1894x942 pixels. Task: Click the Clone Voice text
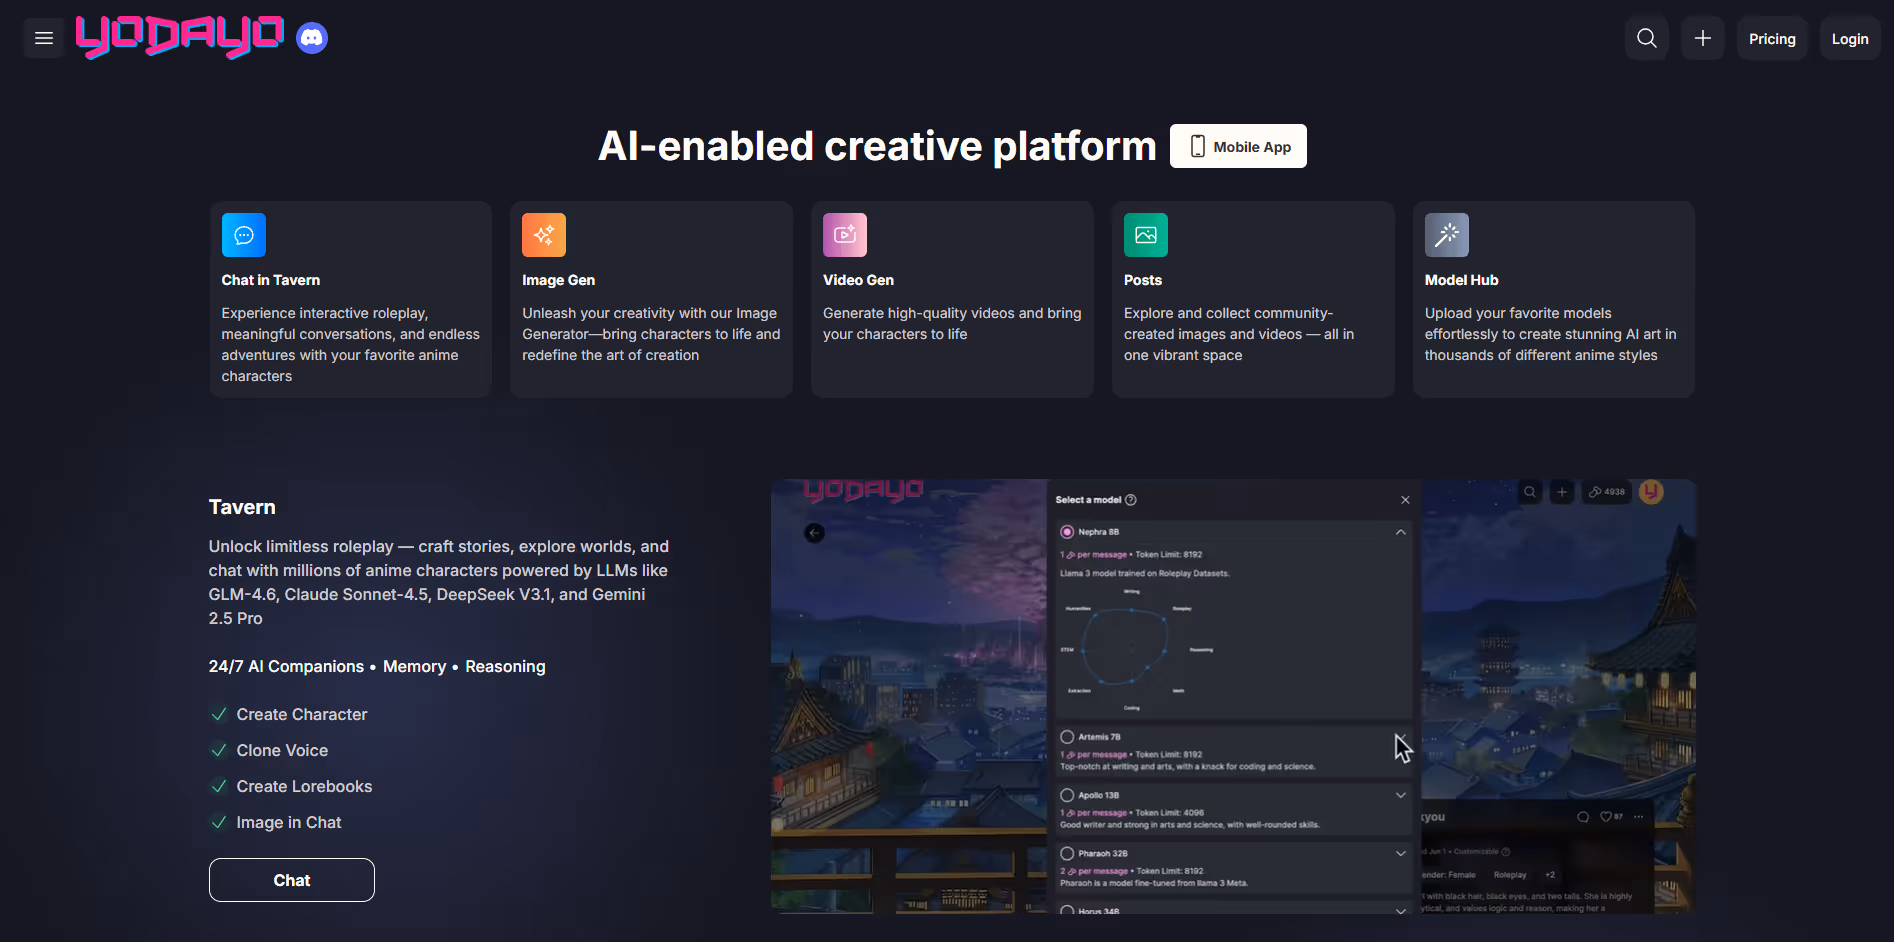click(x=282, y=750)
